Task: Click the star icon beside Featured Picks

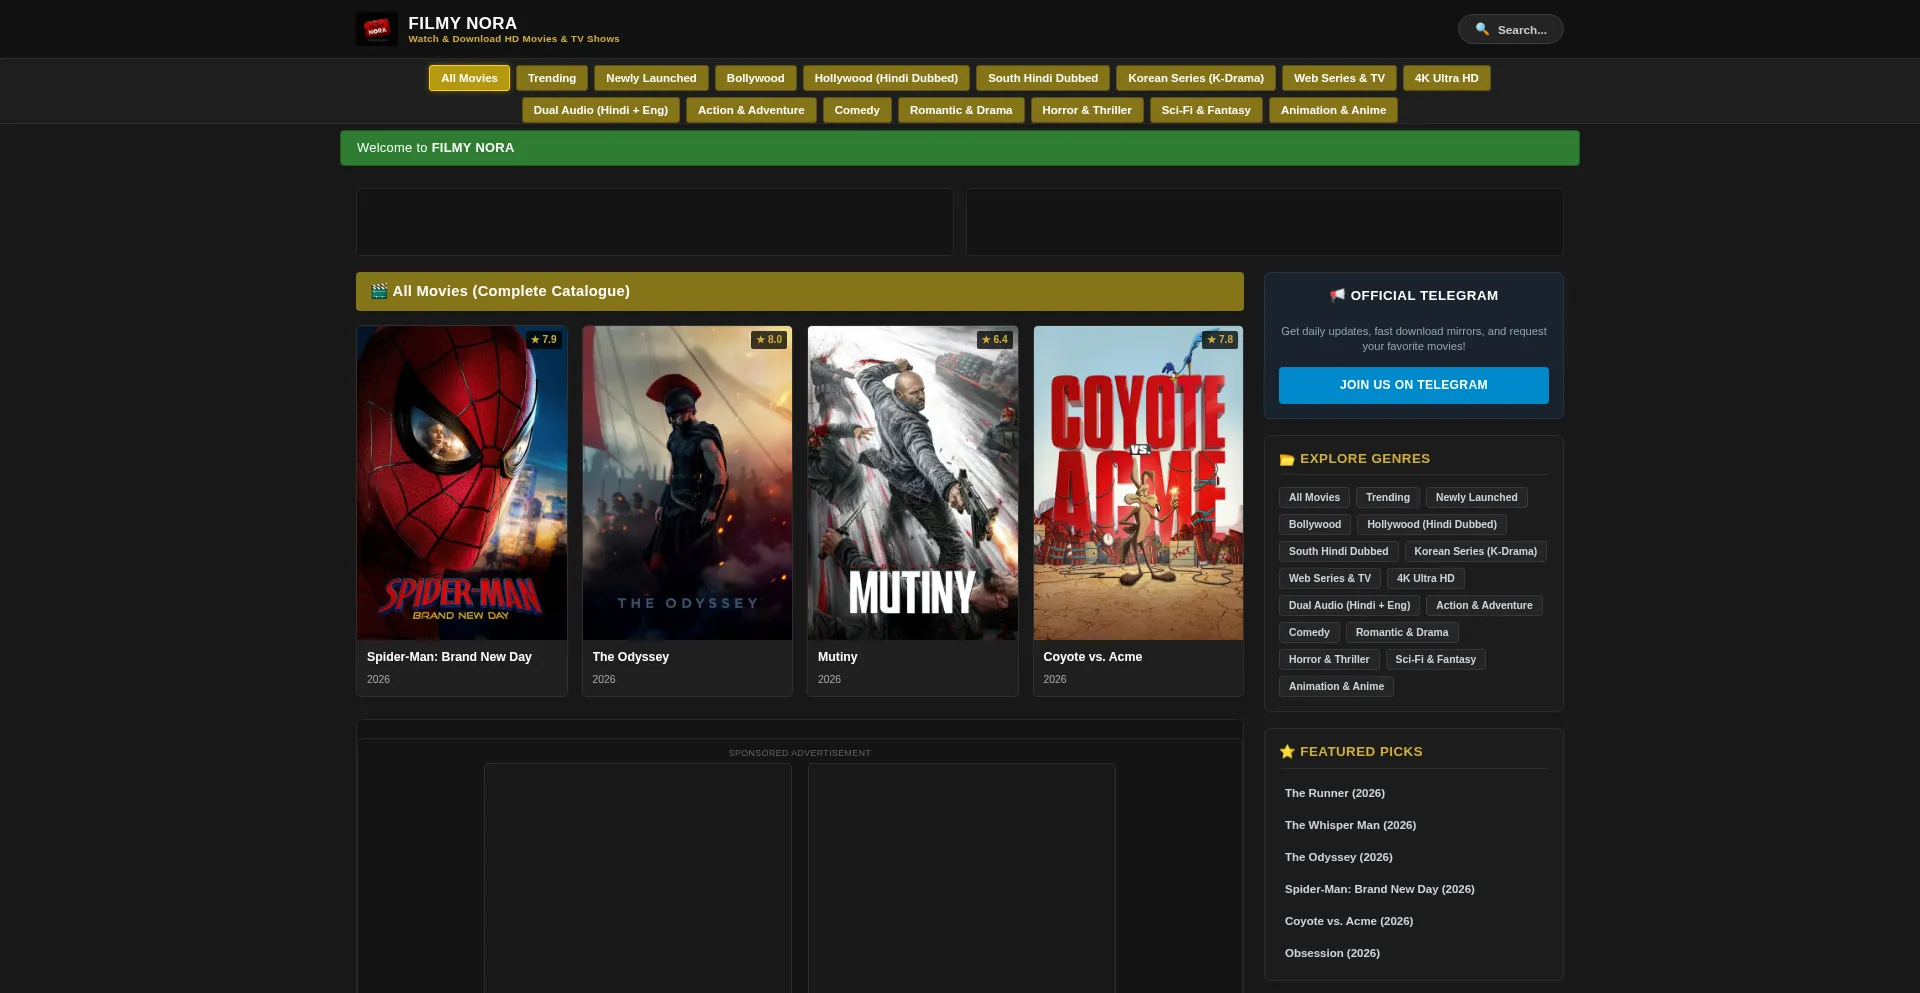Action: 1287,752
